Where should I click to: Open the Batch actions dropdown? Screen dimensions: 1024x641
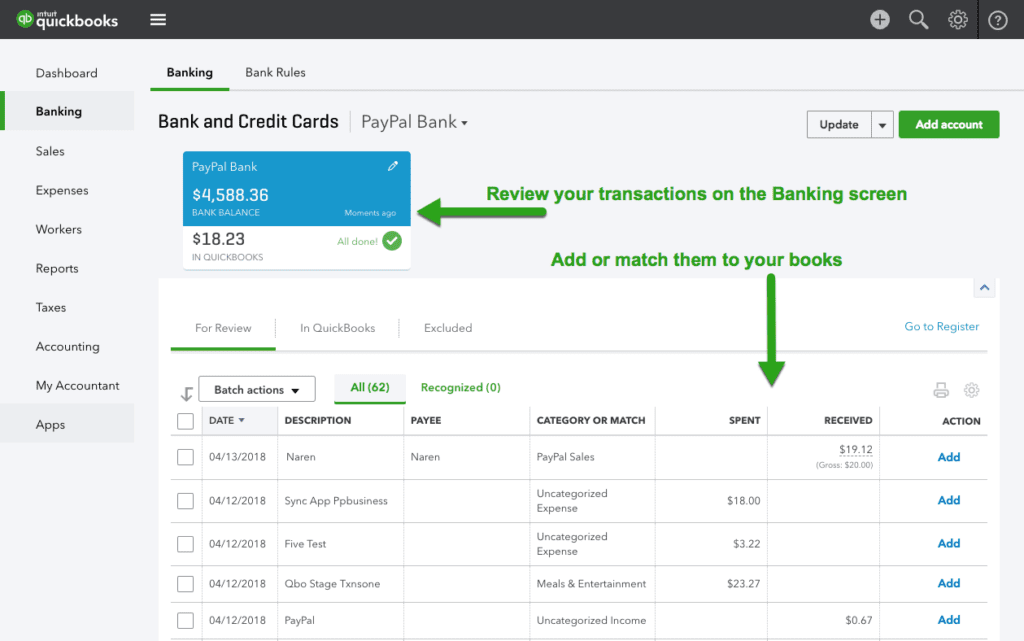coord(256,389)
